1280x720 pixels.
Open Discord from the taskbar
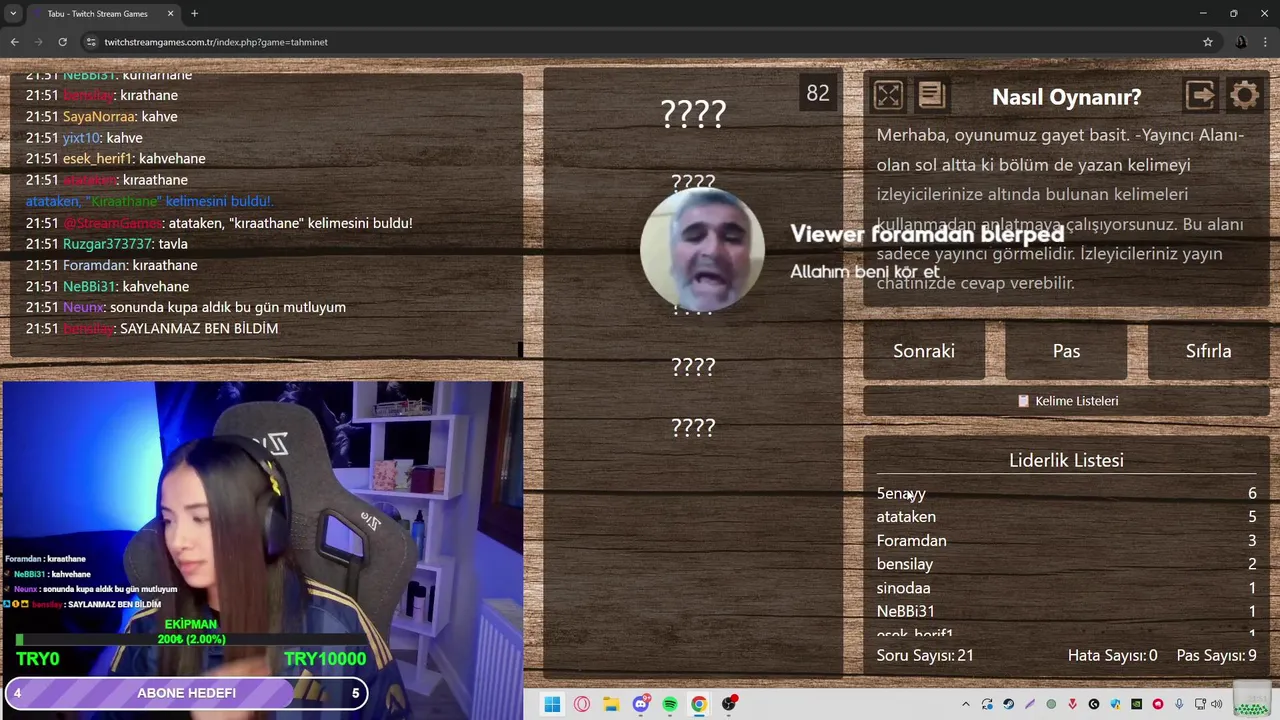[641, 704]
